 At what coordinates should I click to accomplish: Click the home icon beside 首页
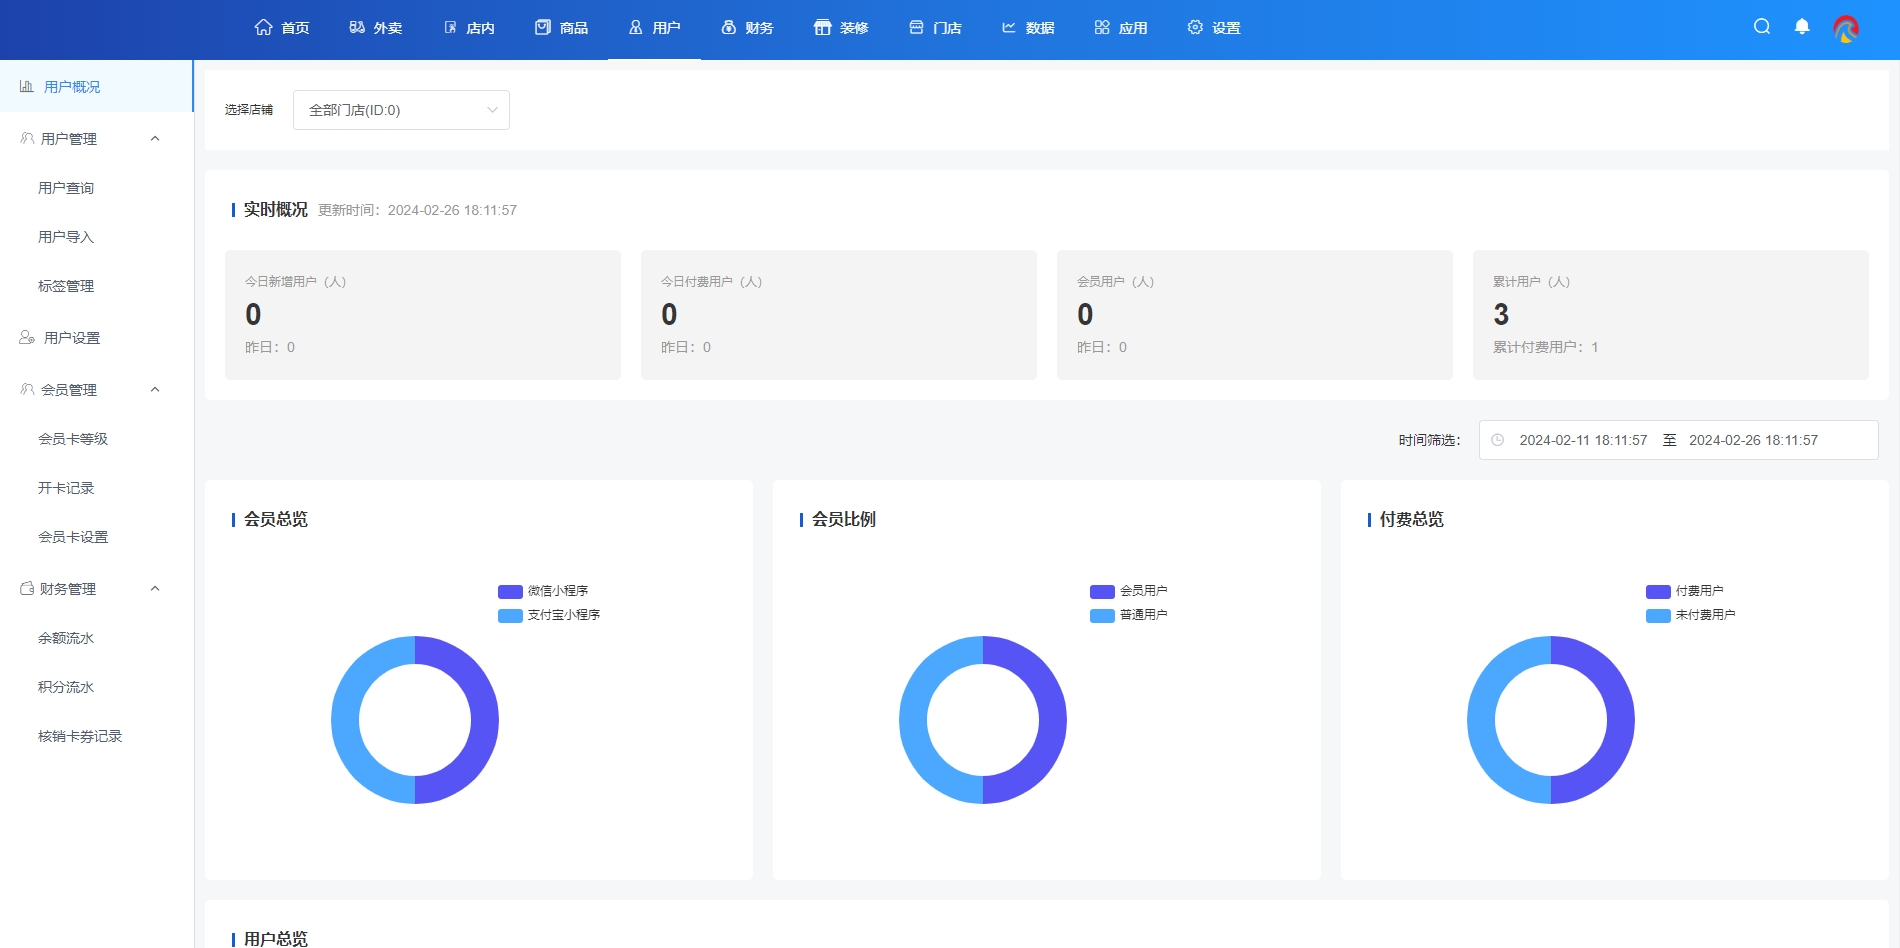[x=263, y=27]
